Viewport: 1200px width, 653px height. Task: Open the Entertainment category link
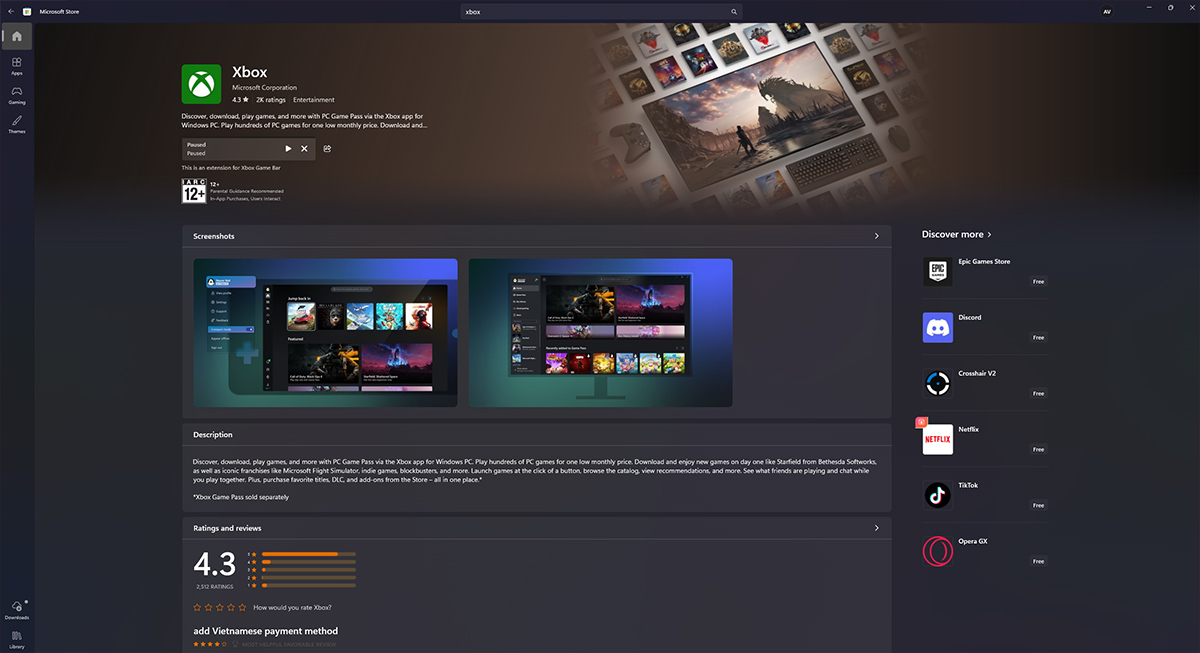point(314,100)
